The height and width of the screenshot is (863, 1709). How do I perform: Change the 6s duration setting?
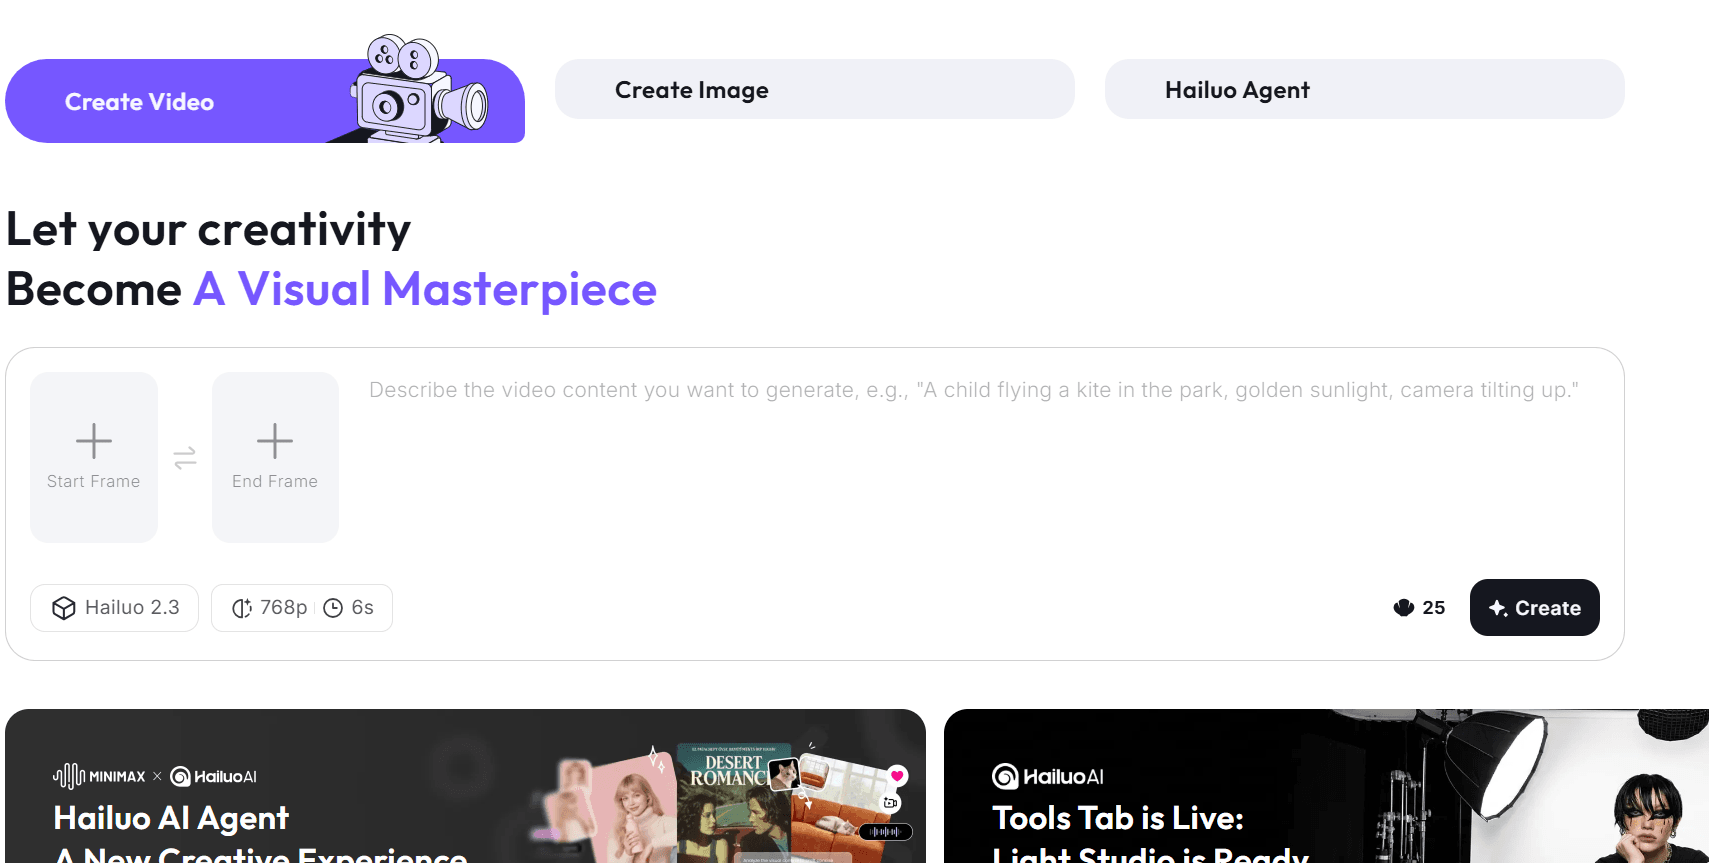349,608
